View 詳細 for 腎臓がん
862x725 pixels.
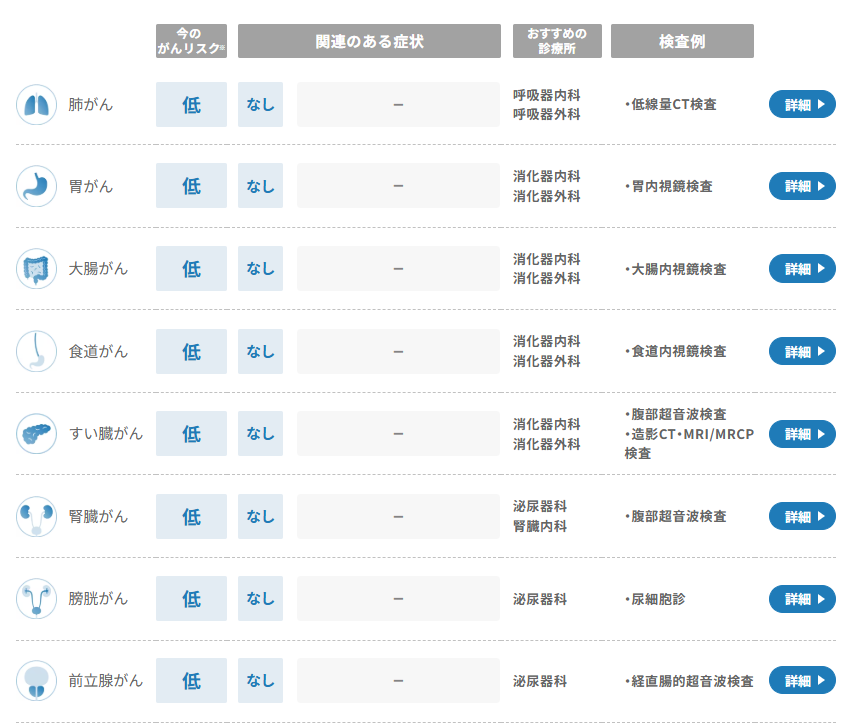pos(802,516)
